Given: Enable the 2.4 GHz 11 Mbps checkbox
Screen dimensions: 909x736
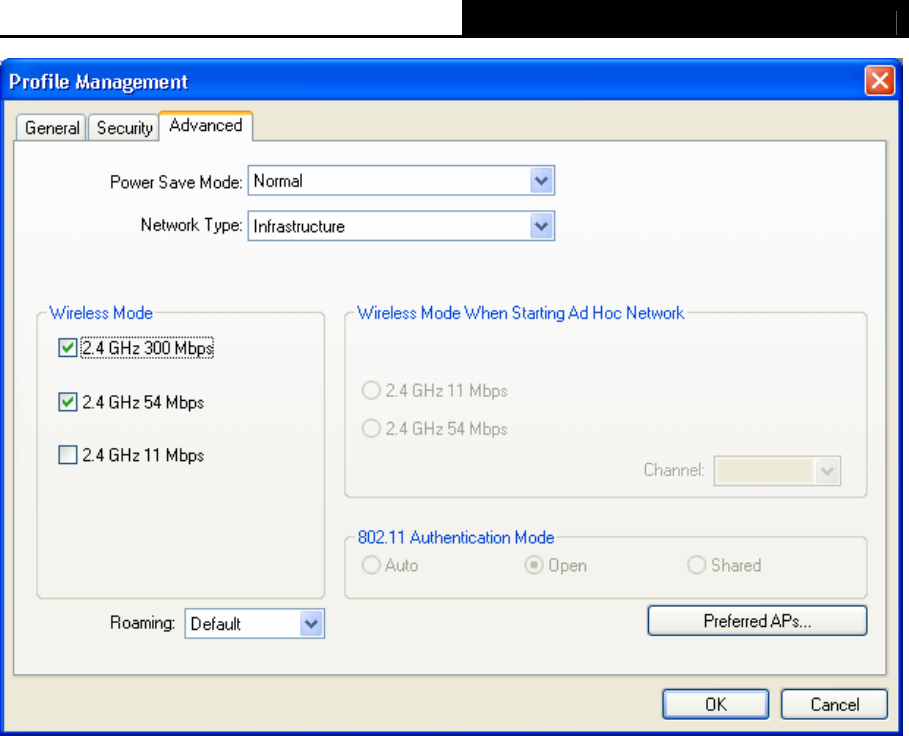Looking at the screenshot, I should 68,456.
